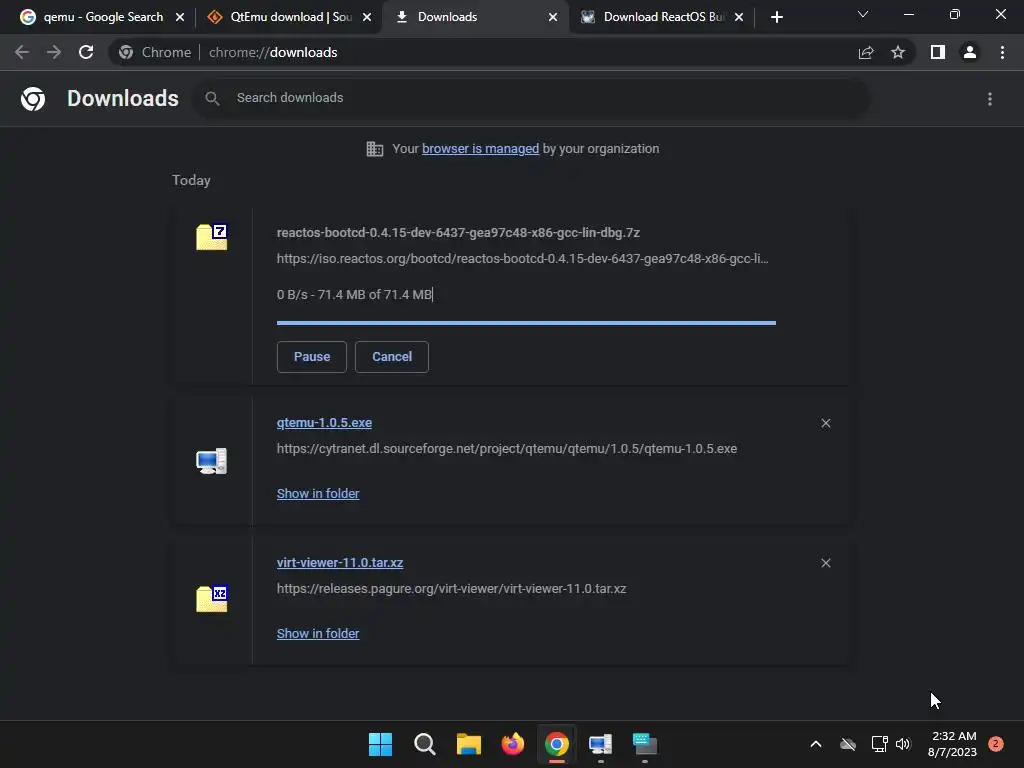Open the clock showing 2:32 AM
The width and height of the screenshot is (1024, 768).
[x=952, y=744]
